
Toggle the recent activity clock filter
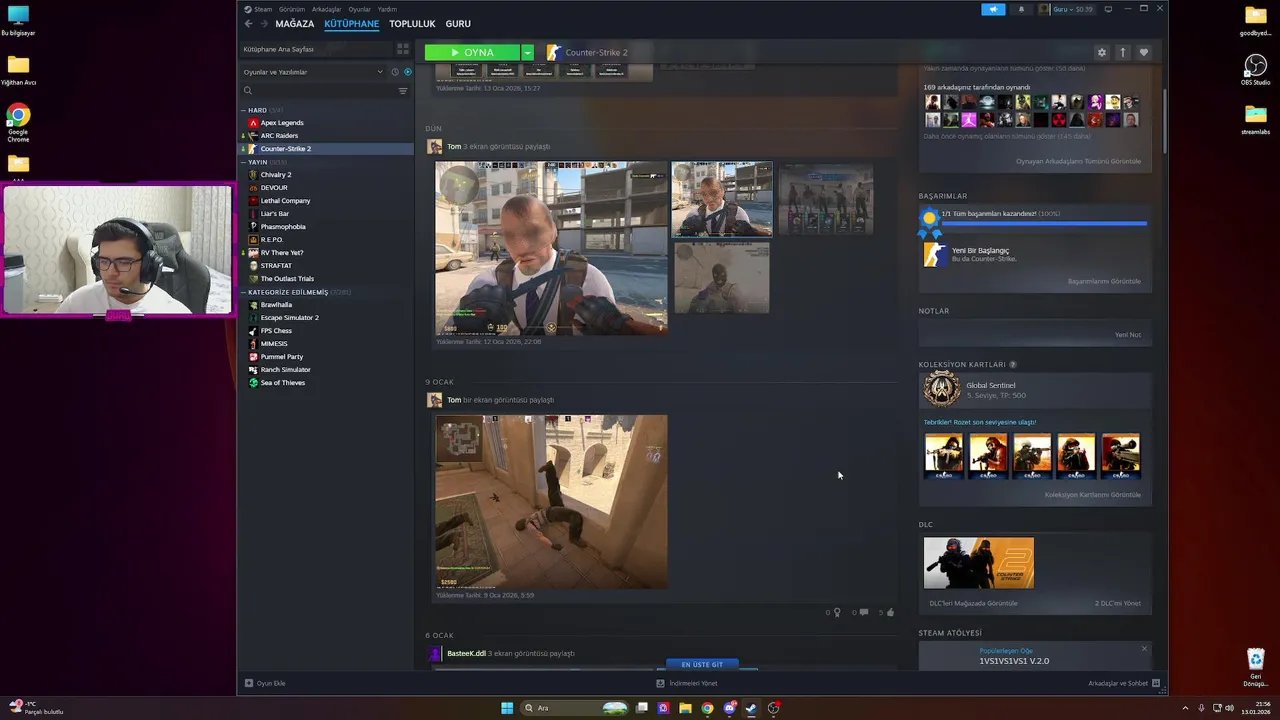[395, 72]
